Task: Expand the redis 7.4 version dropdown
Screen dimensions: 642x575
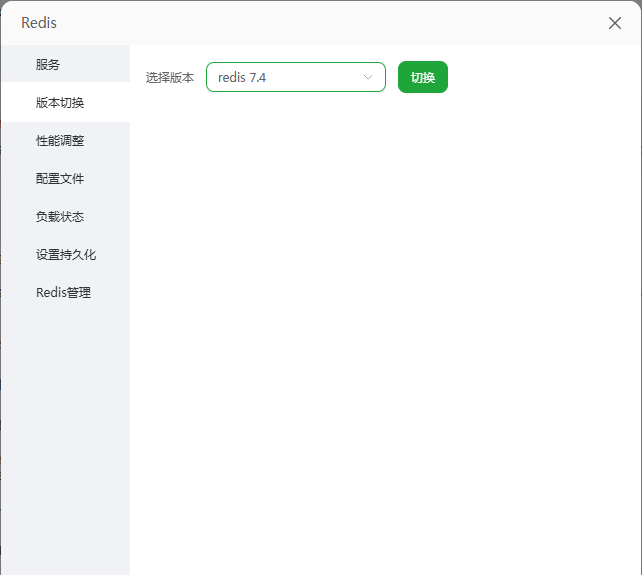Action: [296, 77]
